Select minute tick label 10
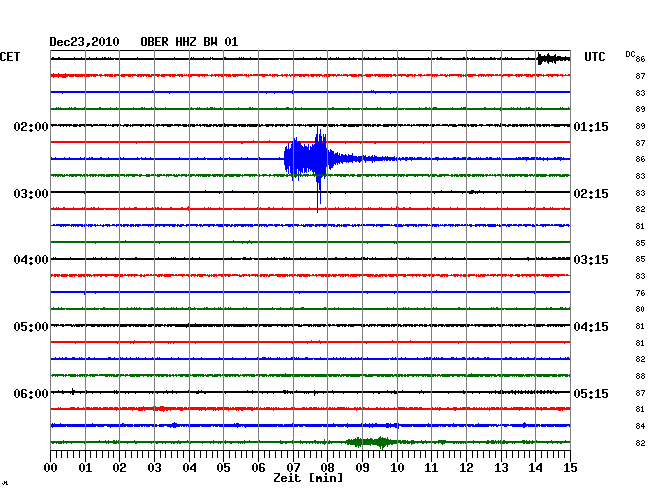 click(397, 468)
